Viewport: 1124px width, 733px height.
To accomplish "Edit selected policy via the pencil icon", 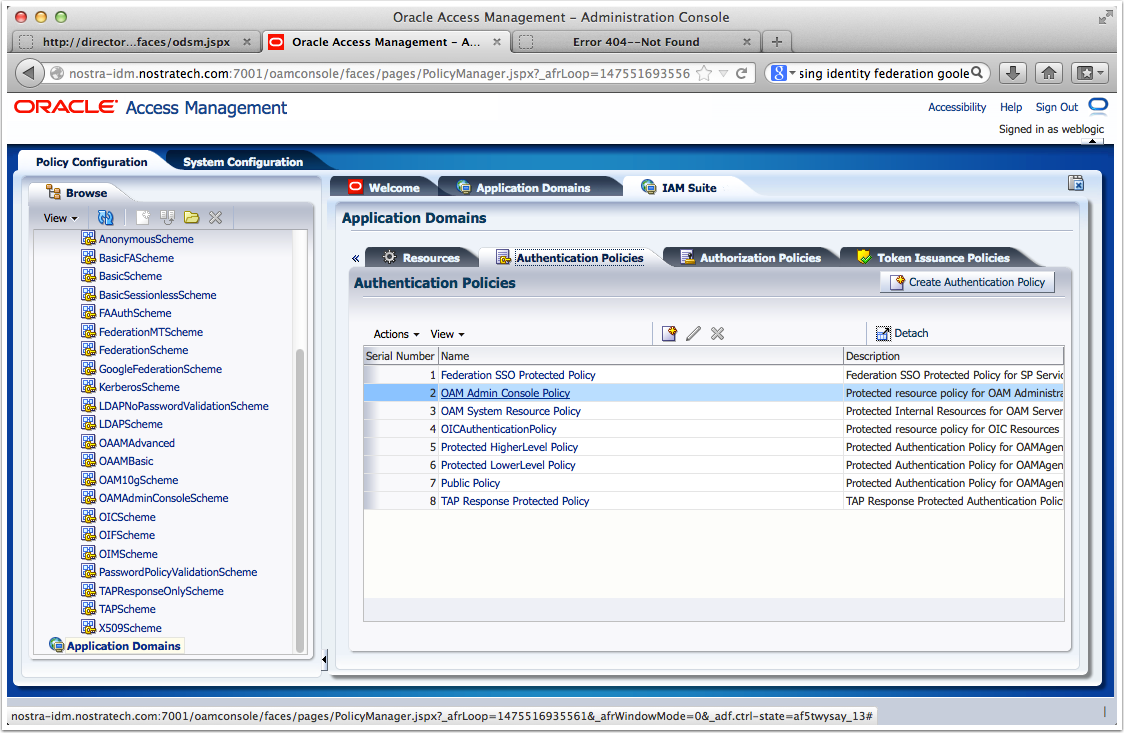I will click(x=694, y=333).
